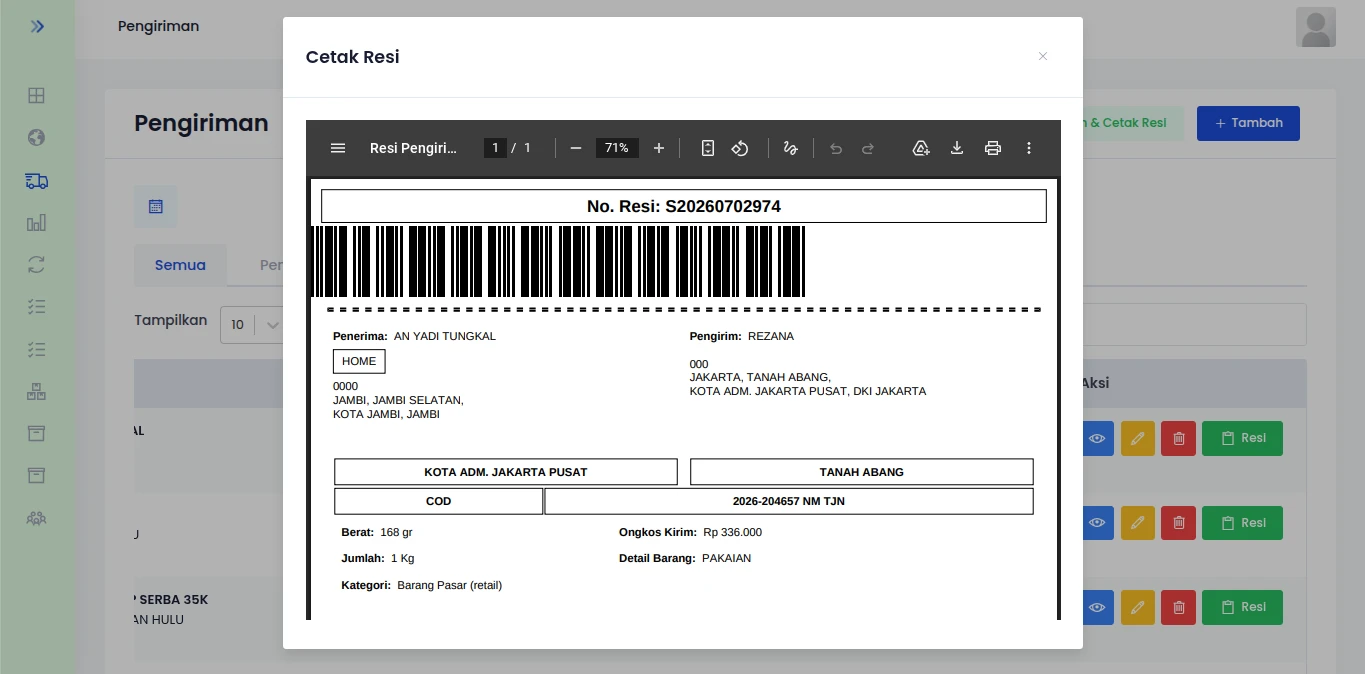The width and height of the screenshot is (1365, 674).
Task: Expand the sidebar with the double-chevron icon
Action: click(37, 26)
